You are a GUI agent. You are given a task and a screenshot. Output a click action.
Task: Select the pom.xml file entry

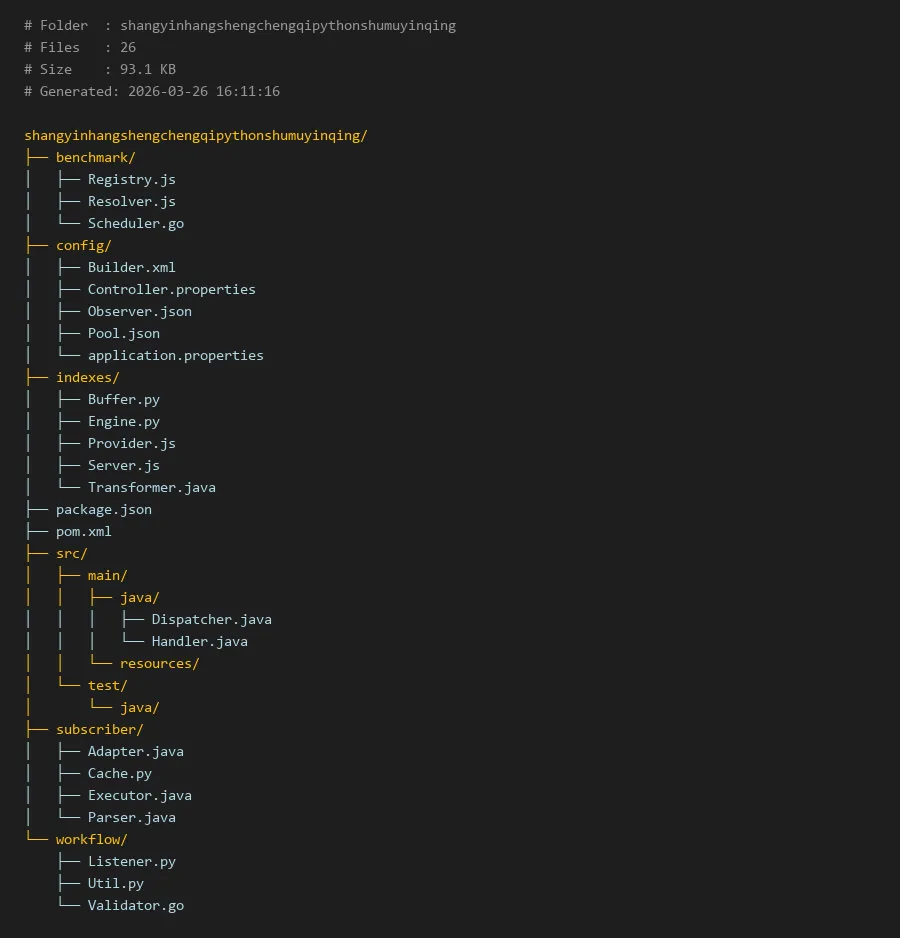point(83,532)
